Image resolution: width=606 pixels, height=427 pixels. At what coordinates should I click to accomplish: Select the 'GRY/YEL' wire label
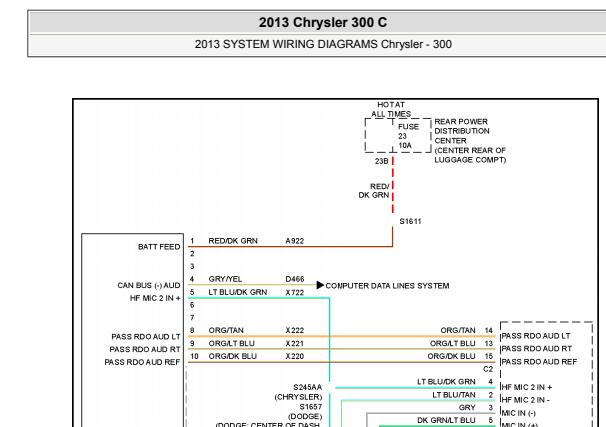225,279
